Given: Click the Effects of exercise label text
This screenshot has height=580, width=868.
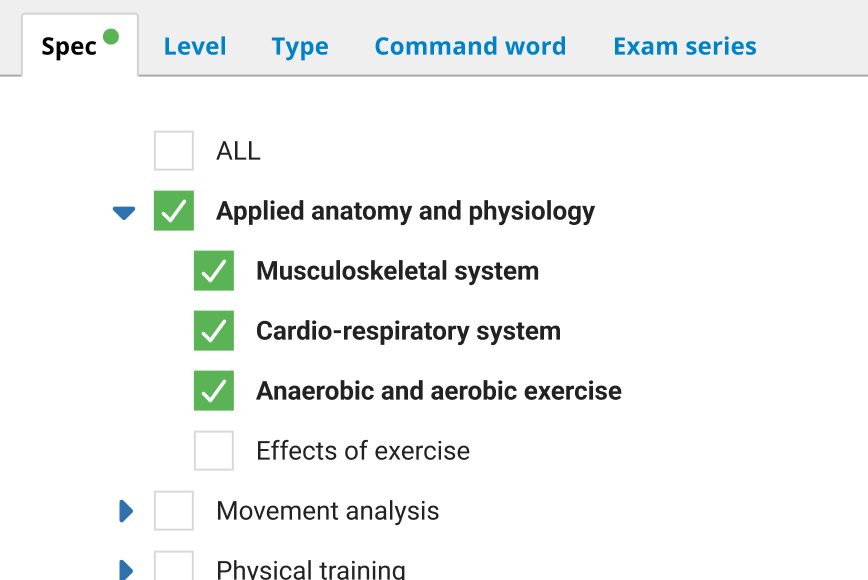Looking at the screenshot, I should tap(363, 451).
